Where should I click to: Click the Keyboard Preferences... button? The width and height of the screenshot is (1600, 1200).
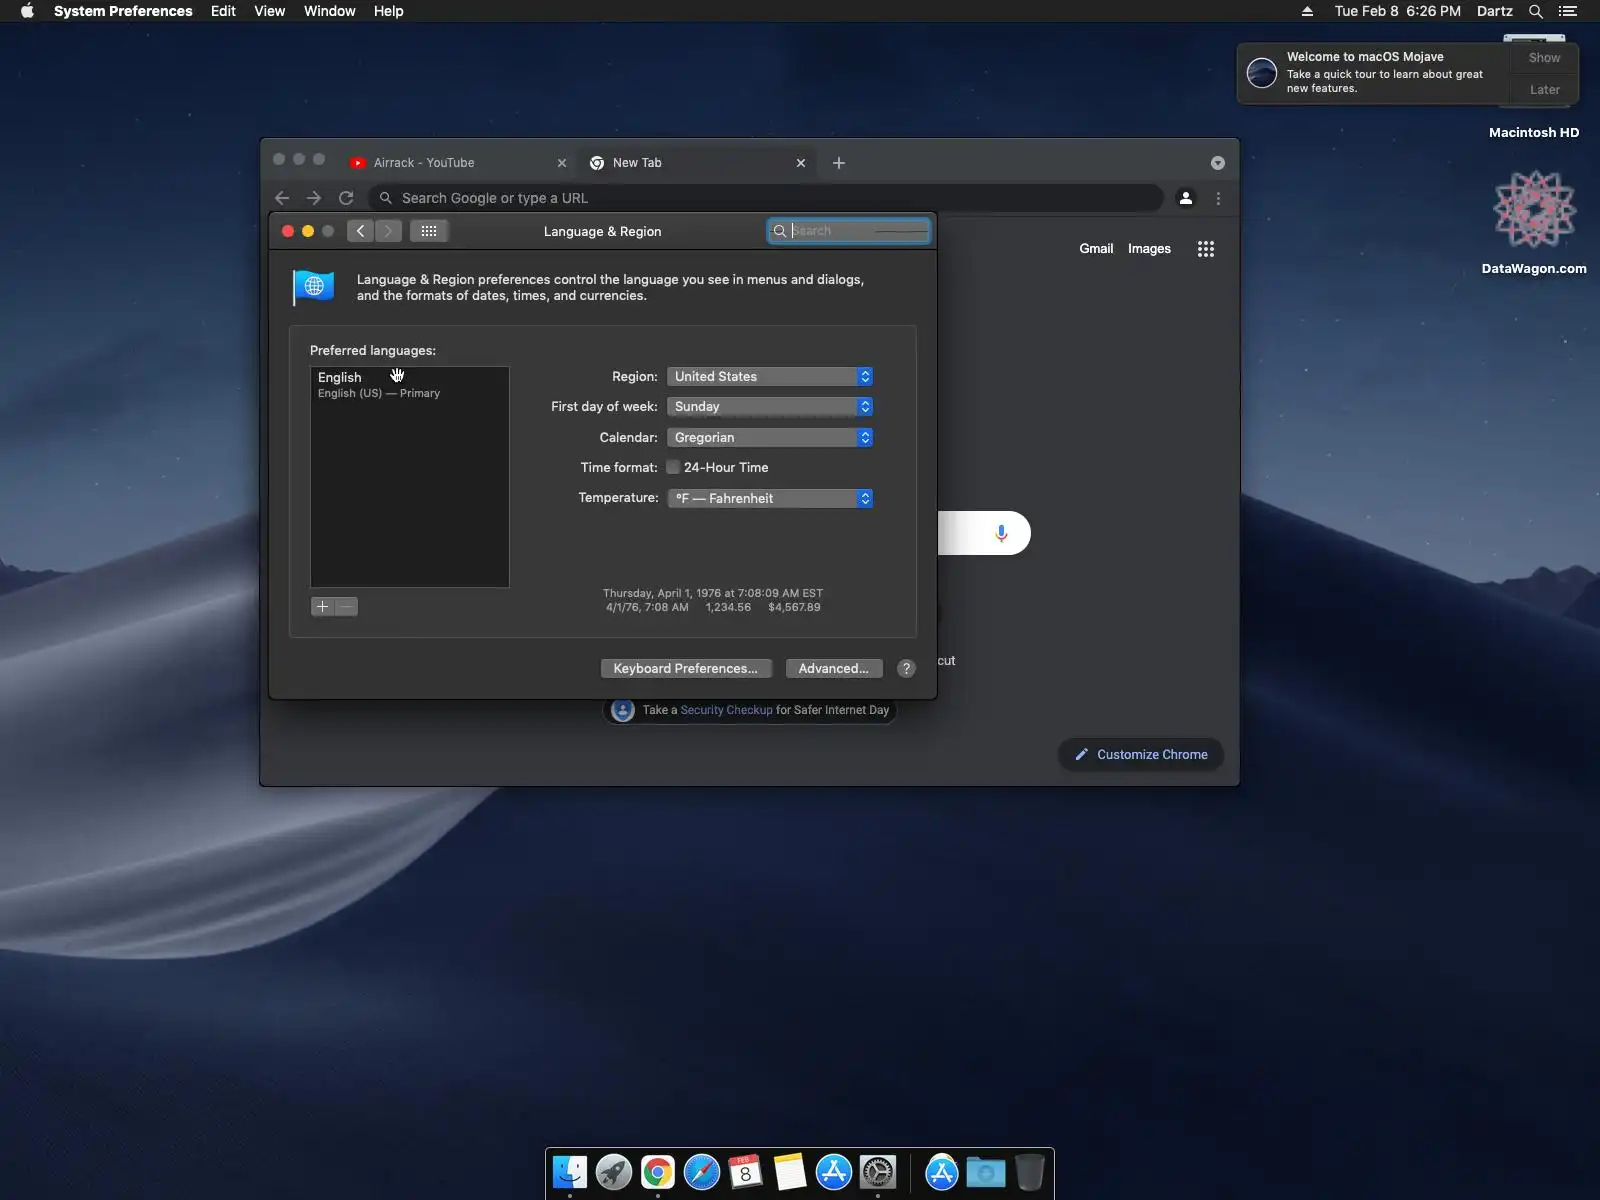point(686,669)
